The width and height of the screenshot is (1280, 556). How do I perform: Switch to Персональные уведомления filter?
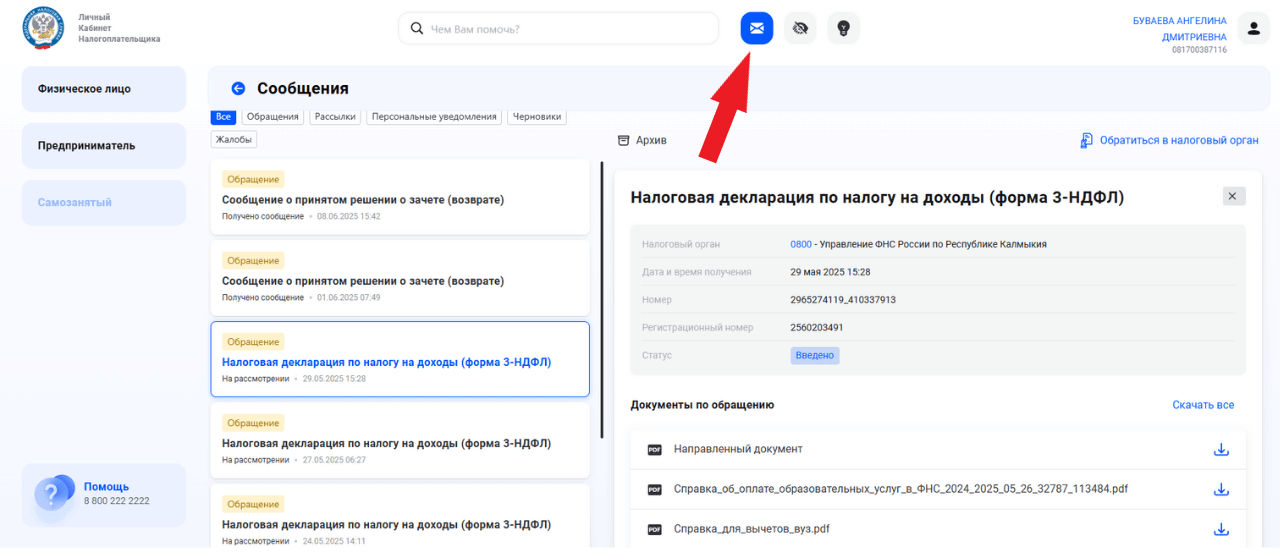[x=434, y=116]
